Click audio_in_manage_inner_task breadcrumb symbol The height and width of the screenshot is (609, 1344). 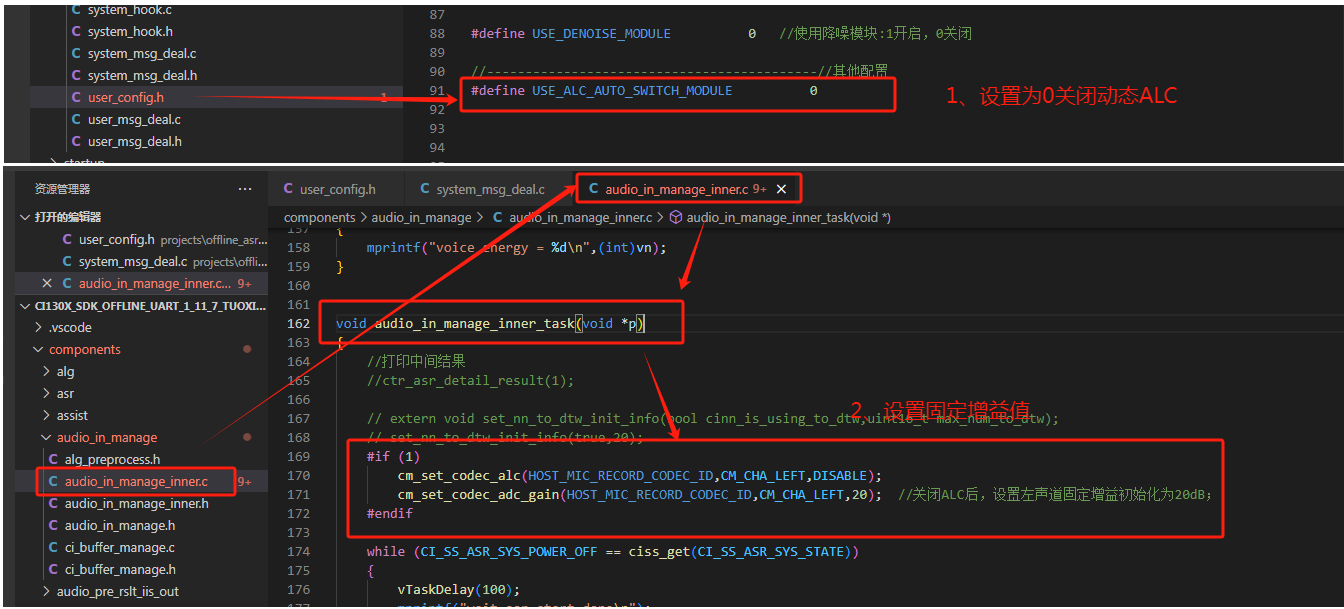[787, 217]
